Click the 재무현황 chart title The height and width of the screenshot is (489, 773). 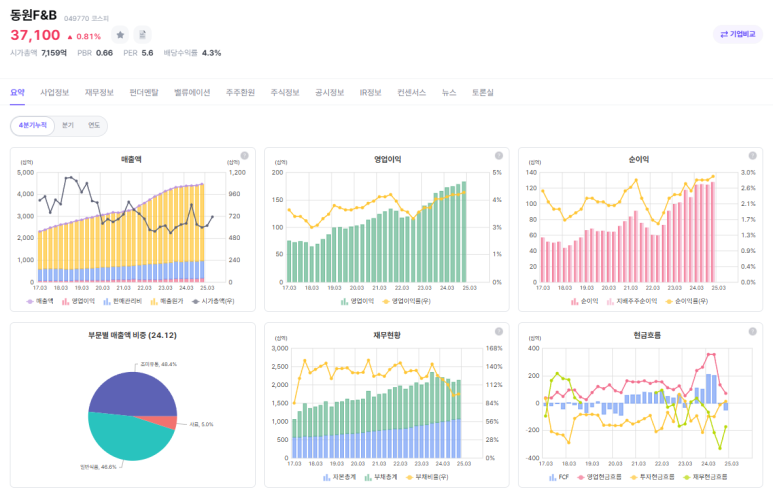[387, 336]
